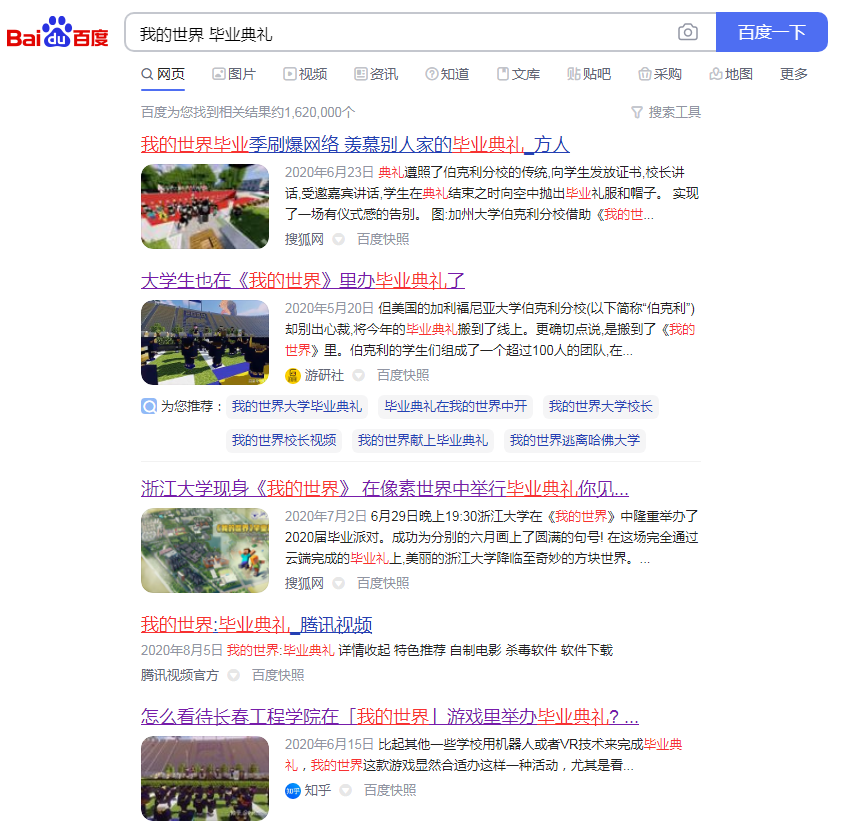
Task: Click the 百度一下 search button
Action: 771,32
